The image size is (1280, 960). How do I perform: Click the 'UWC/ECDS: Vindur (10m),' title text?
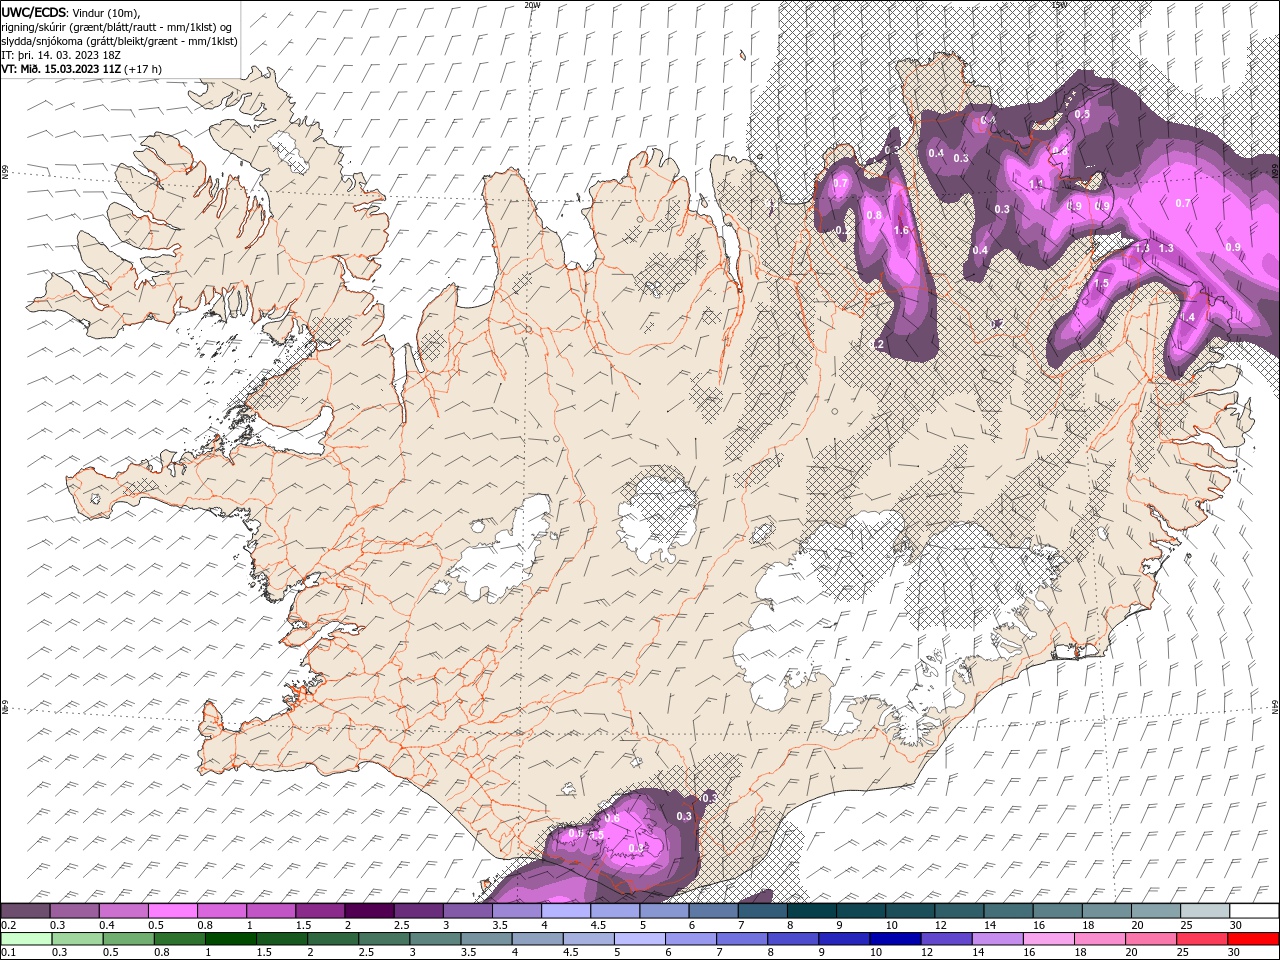(x=71, y=13)
